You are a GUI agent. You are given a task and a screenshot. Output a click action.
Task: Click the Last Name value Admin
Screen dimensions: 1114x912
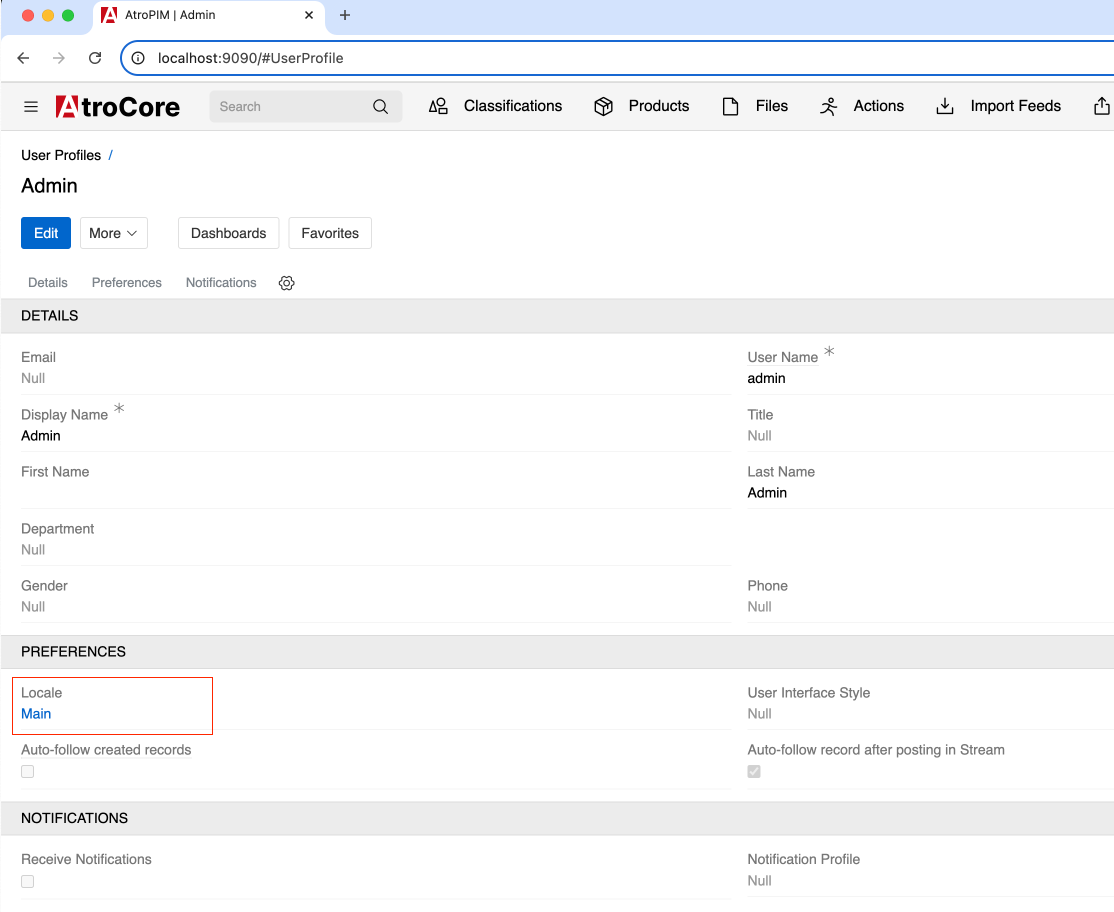(x=767, y=492)
